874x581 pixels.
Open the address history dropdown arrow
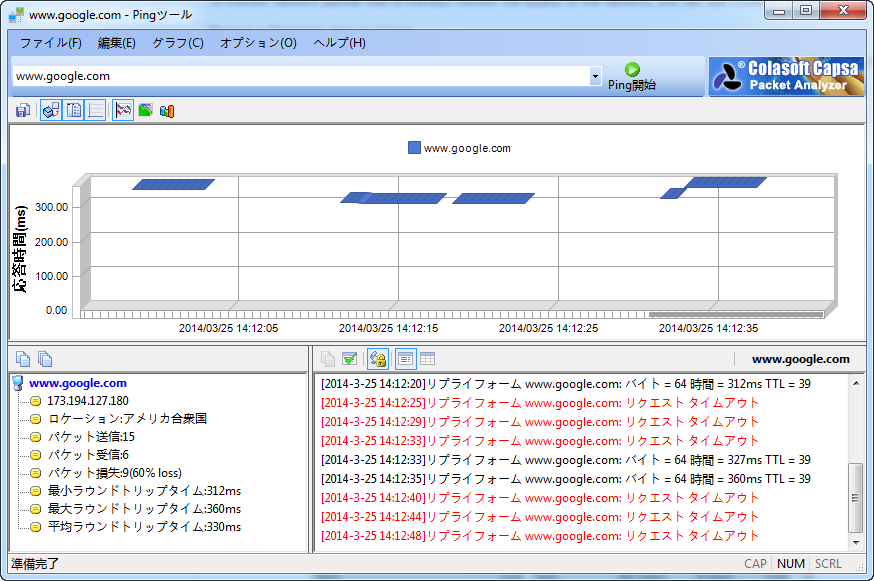click(595, 76)
